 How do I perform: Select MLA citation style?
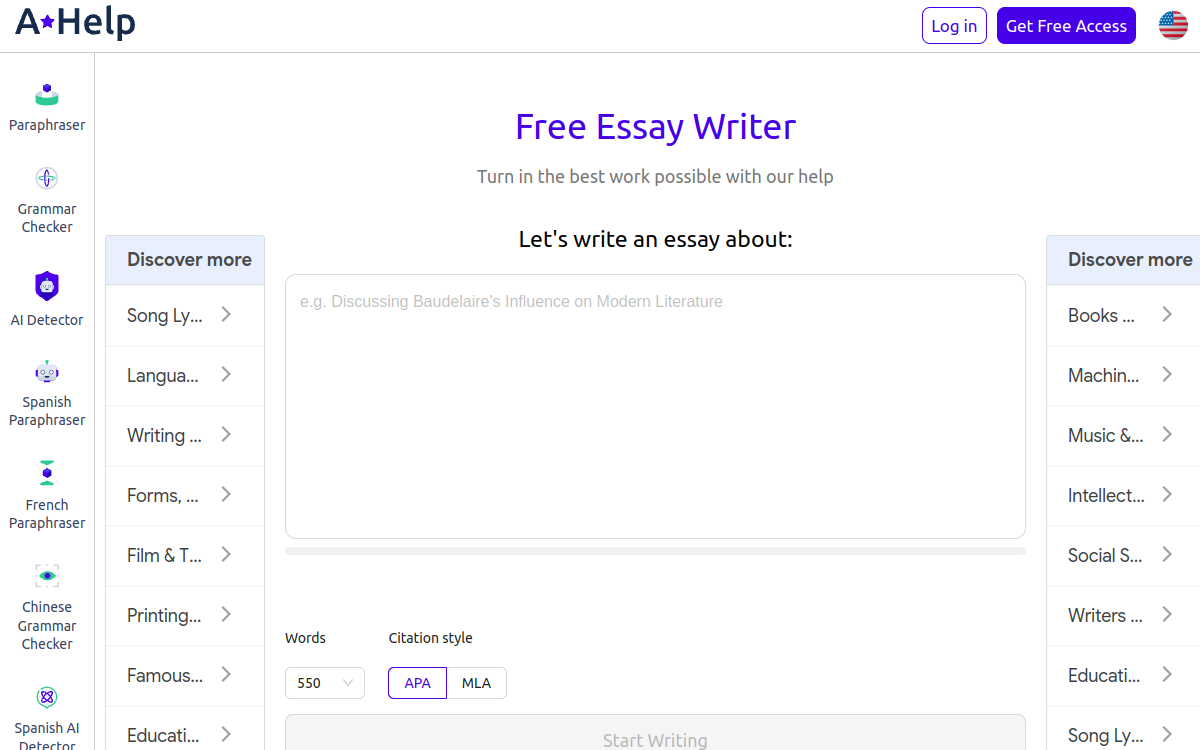click(x=476, y=683)
